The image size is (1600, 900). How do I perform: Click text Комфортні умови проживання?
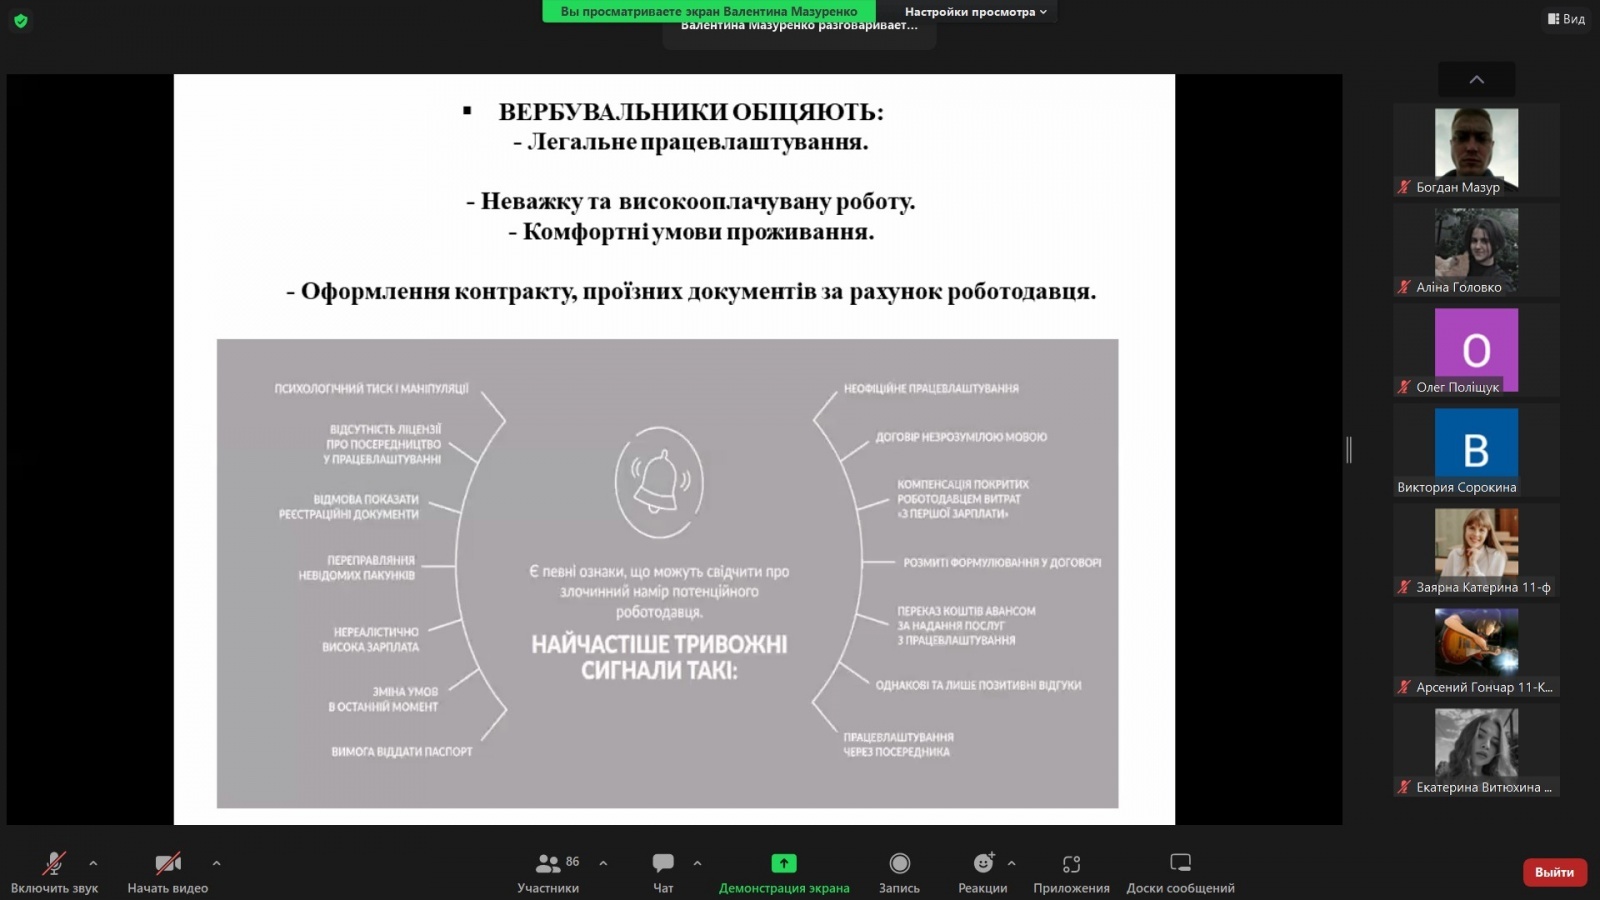698,232
